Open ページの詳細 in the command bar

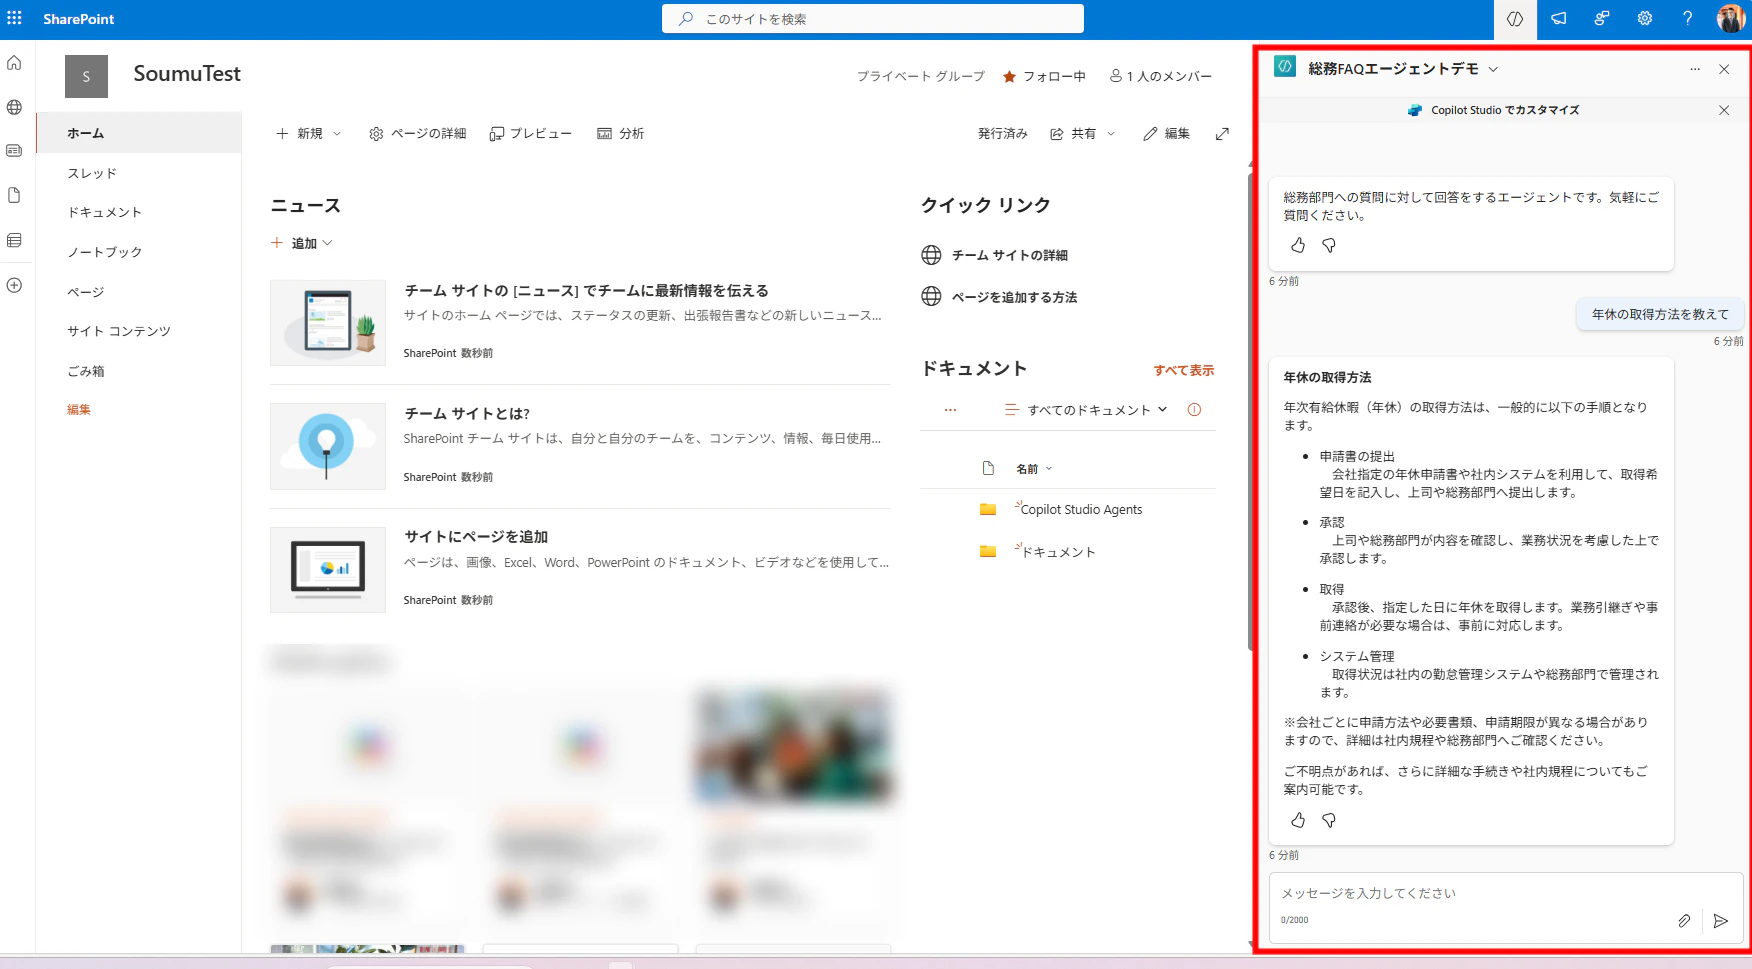(417, 134)
